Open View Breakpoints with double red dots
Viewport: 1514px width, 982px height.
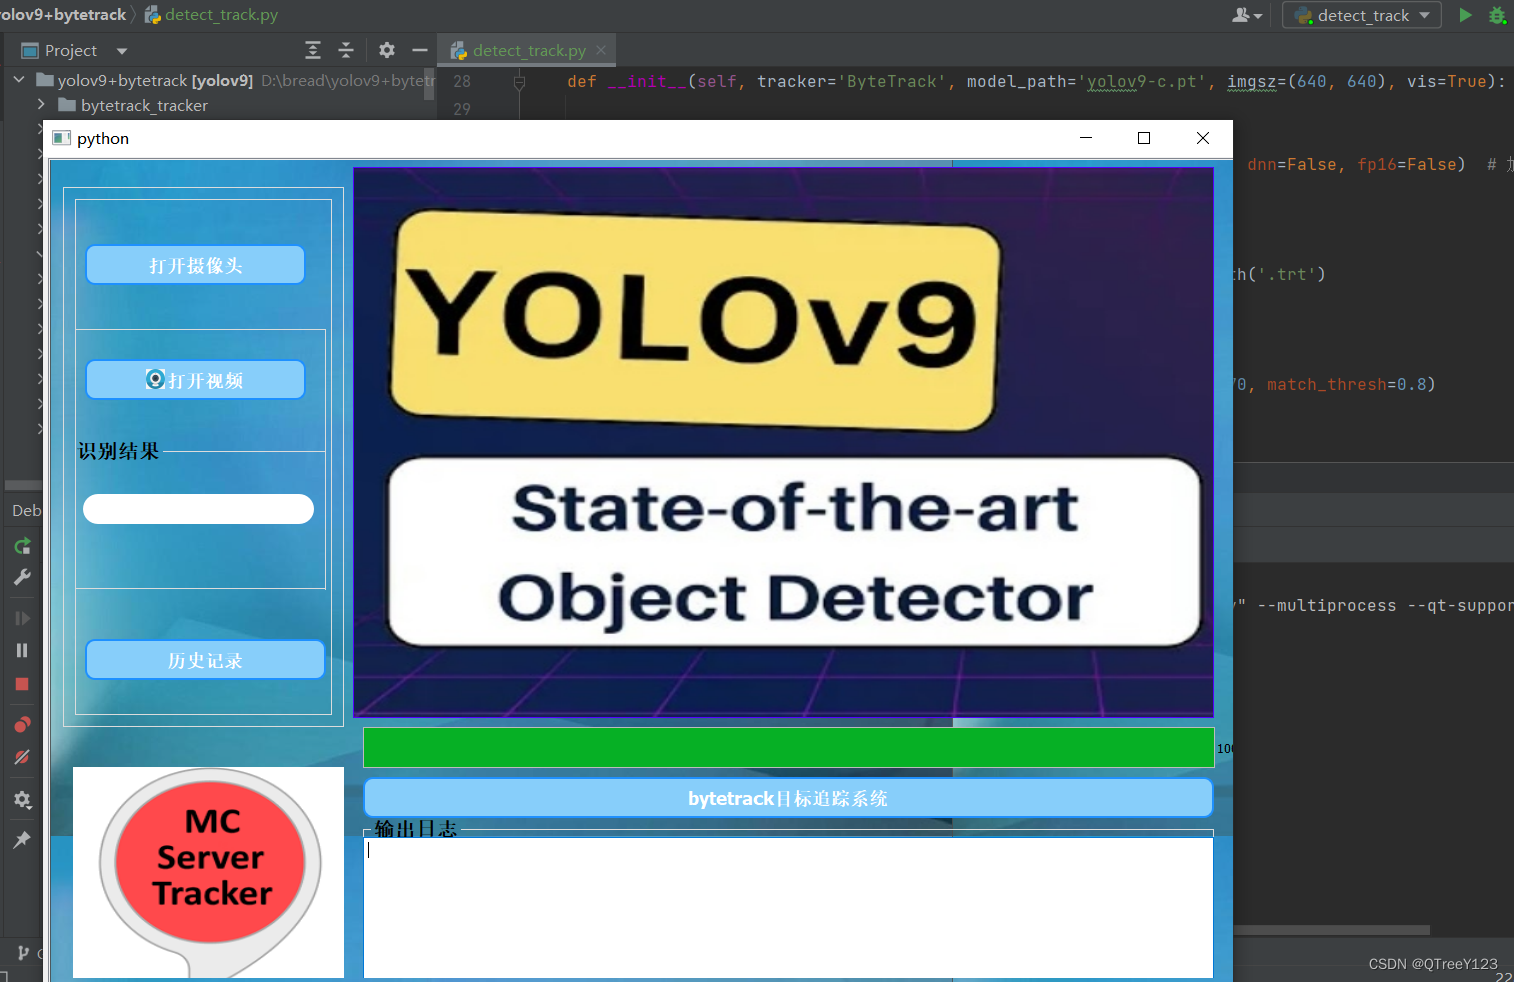tap(22, 724)
